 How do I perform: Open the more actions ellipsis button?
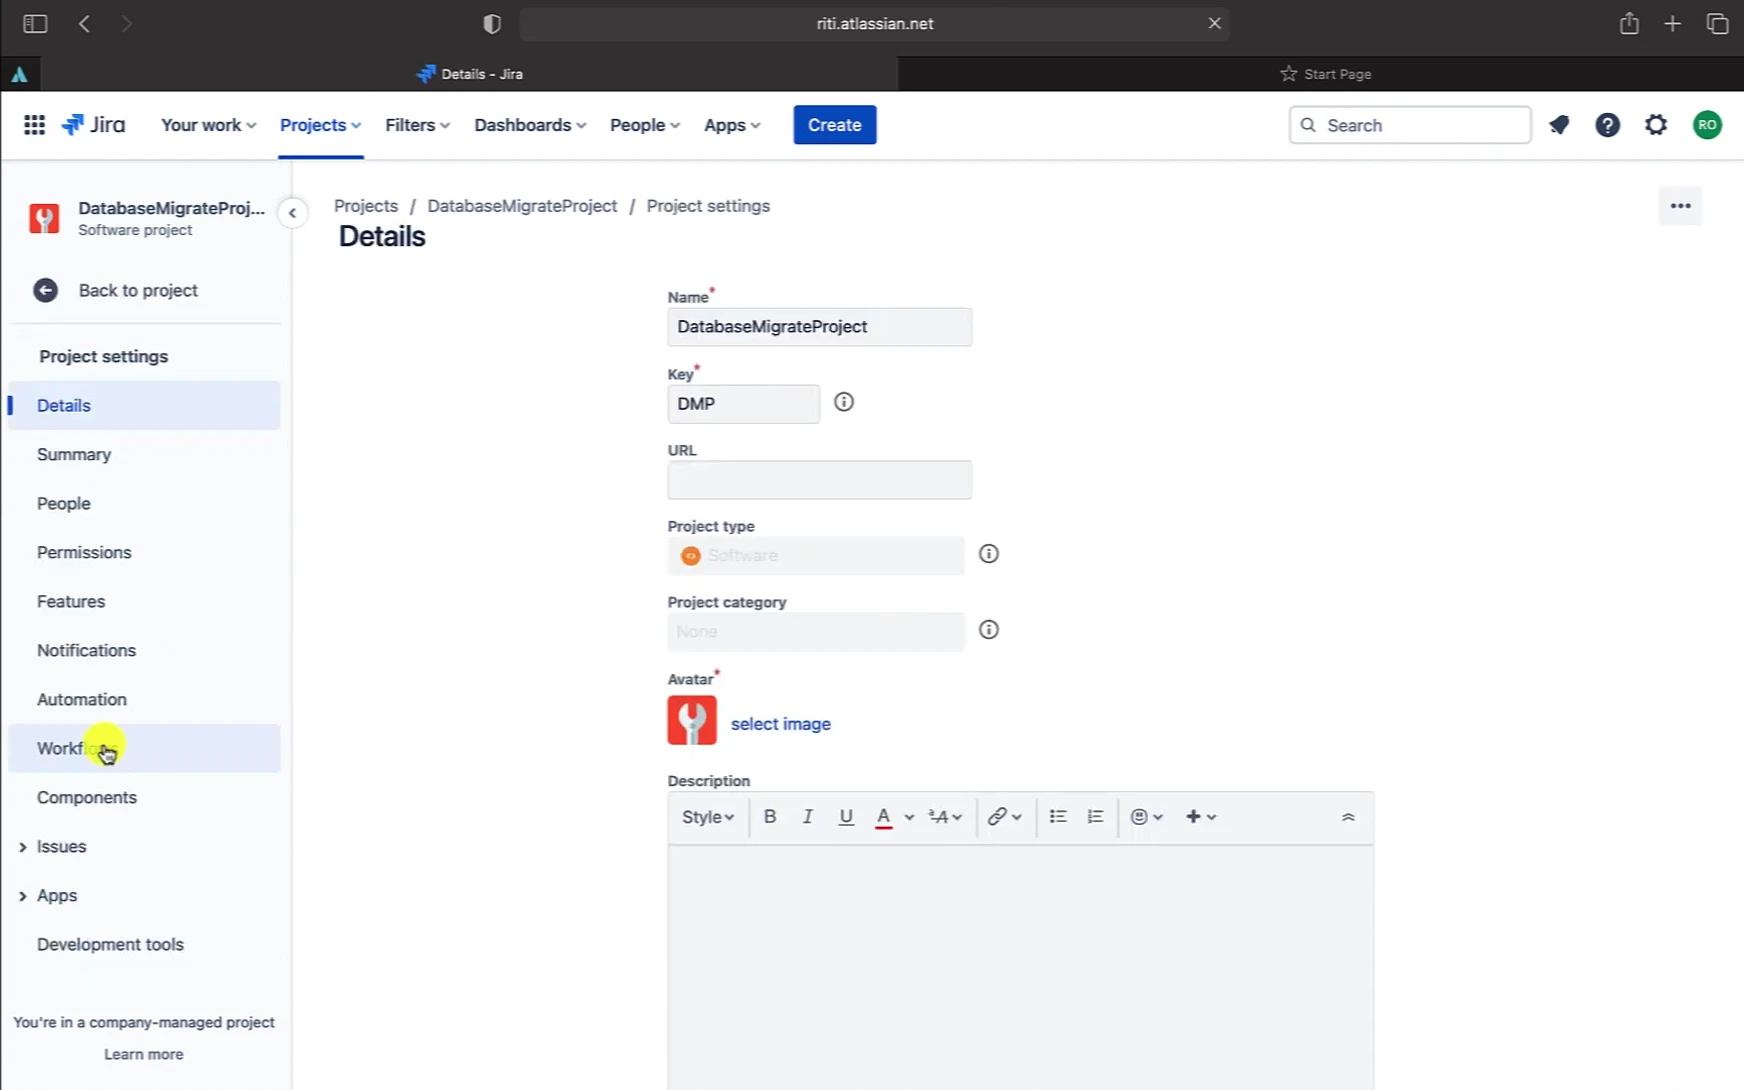point(1680,206)
